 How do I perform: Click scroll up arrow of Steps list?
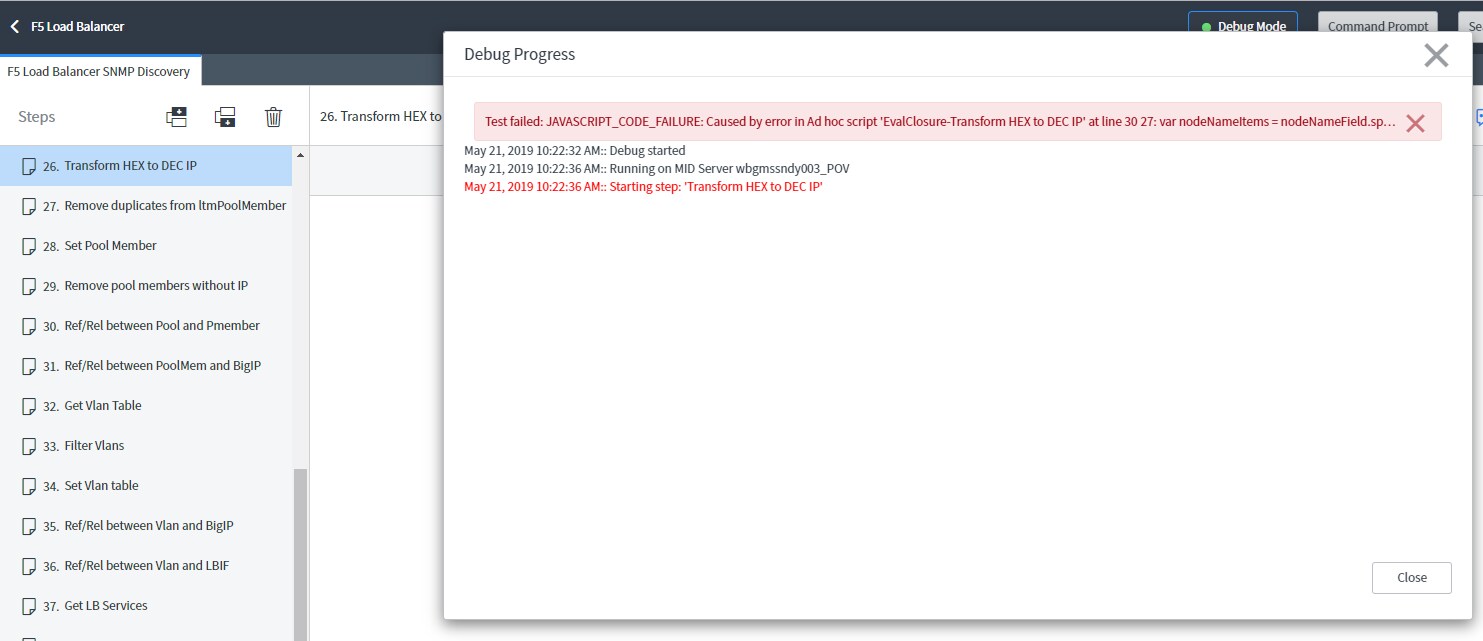click(x=300, y=155)
